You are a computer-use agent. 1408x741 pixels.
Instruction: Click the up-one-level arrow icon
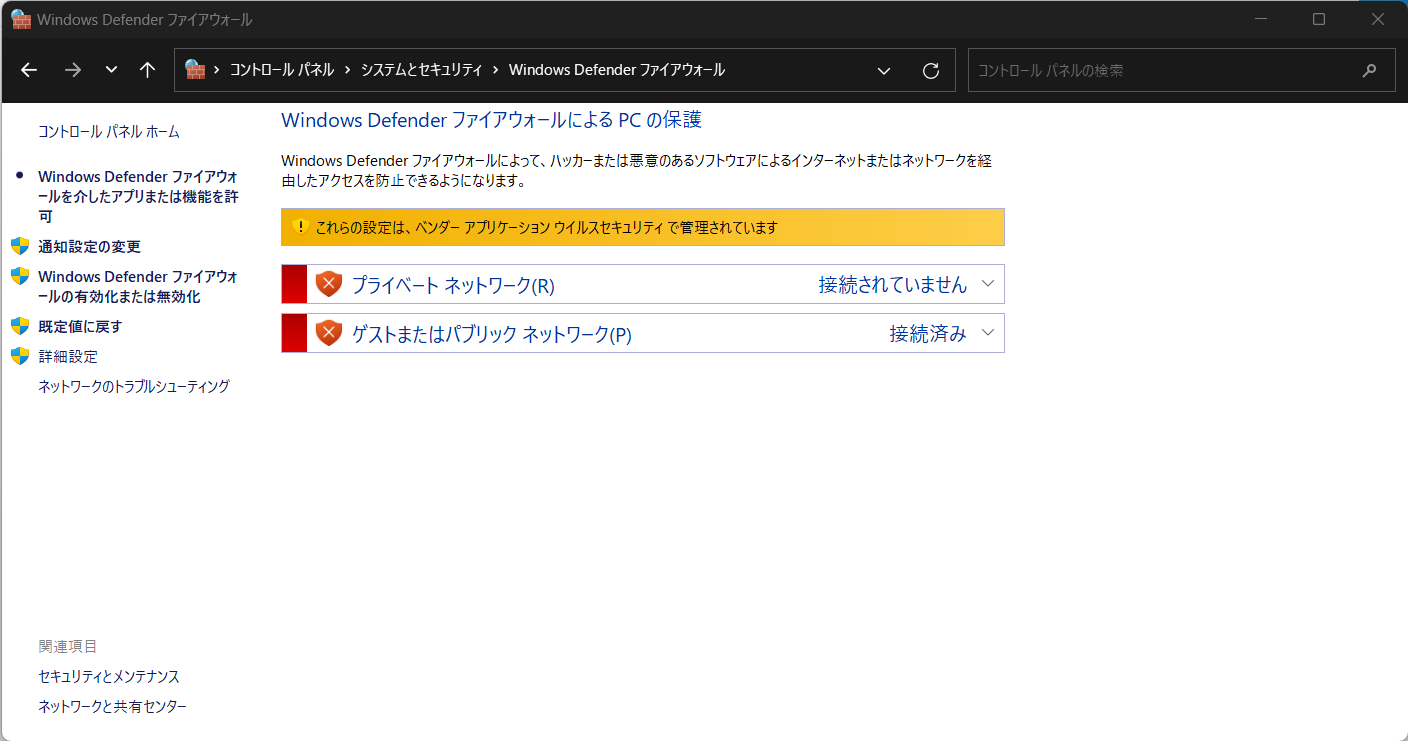pyautogui.click(x=148, y=70)
